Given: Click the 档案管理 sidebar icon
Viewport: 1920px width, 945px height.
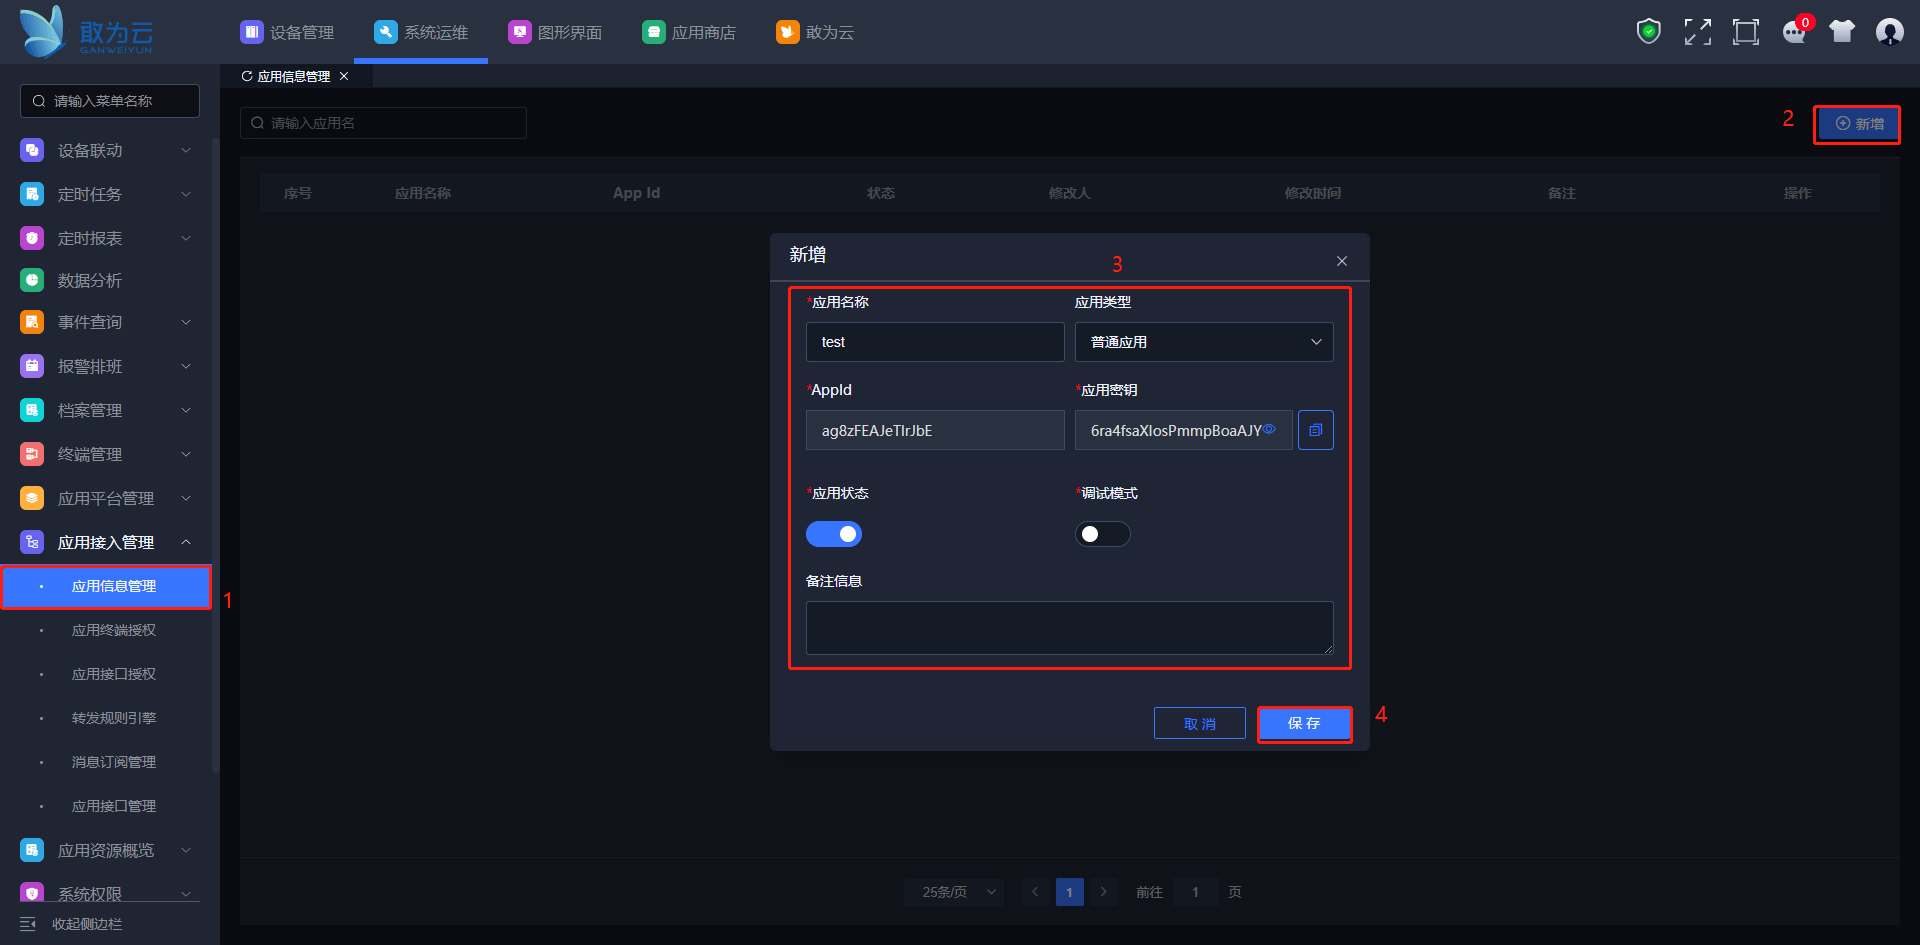Looking at the screenshot, I should pos(32,410).
